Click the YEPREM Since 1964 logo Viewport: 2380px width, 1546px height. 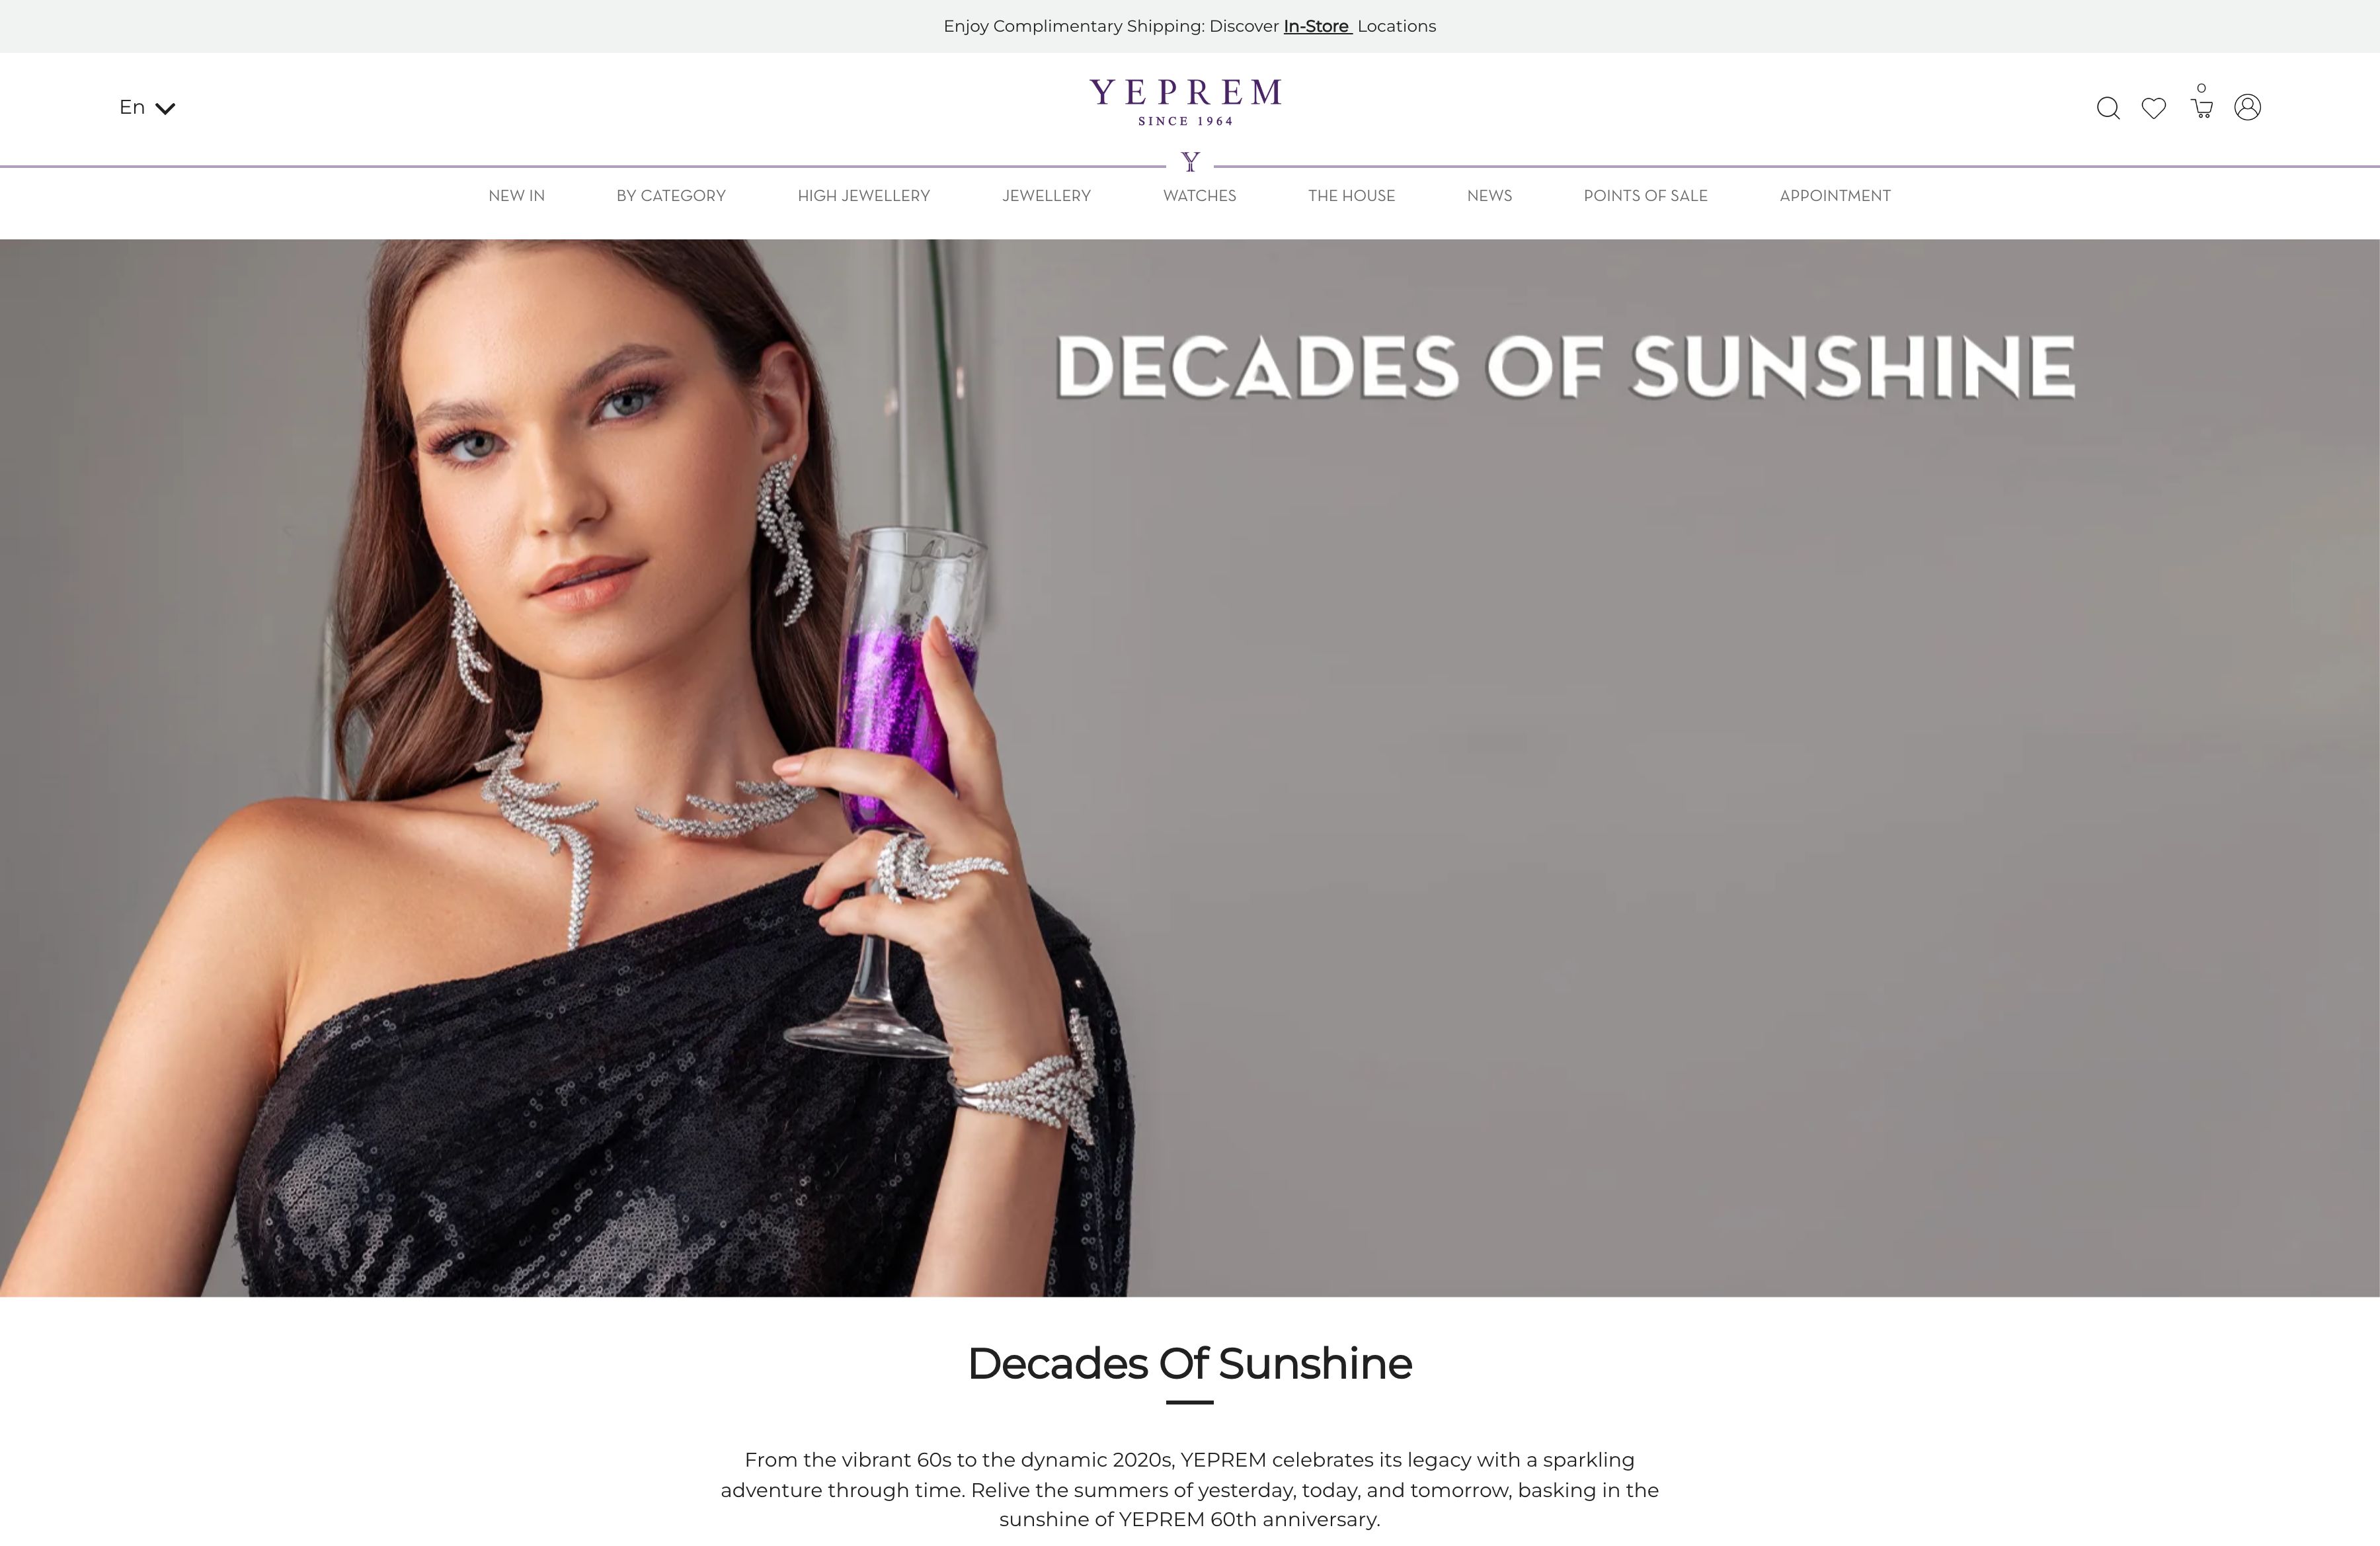click(1186, 102)
